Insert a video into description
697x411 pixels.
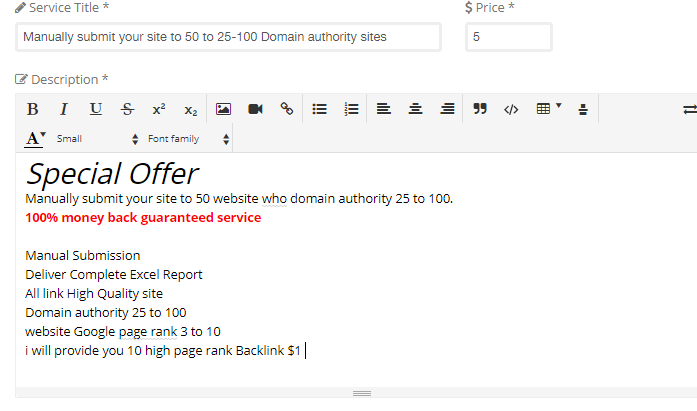coord(255,109)
